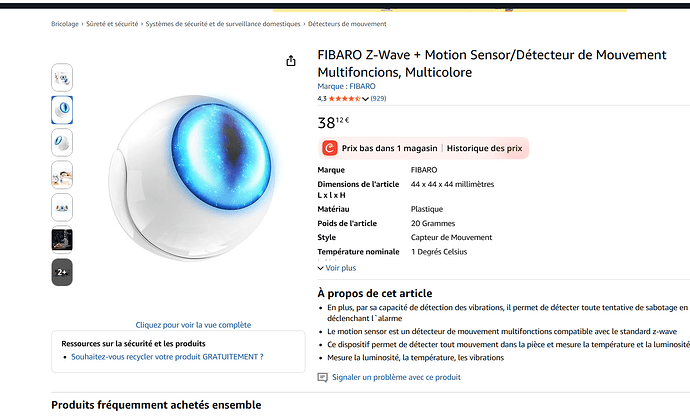Go to 'Sûreté et sécurité' breadcrumb
The image size is (690, 416).
click(113, 24)
